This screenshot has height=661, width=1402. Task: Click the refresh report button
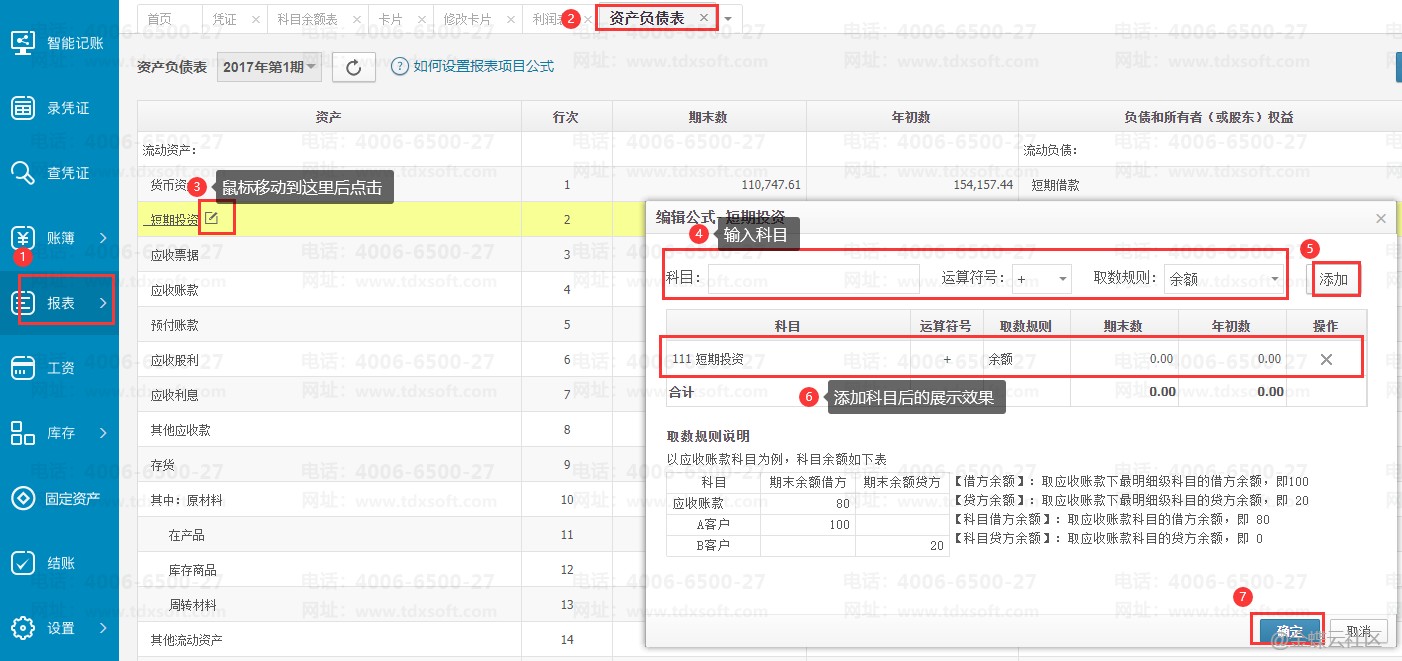[353, 67]
